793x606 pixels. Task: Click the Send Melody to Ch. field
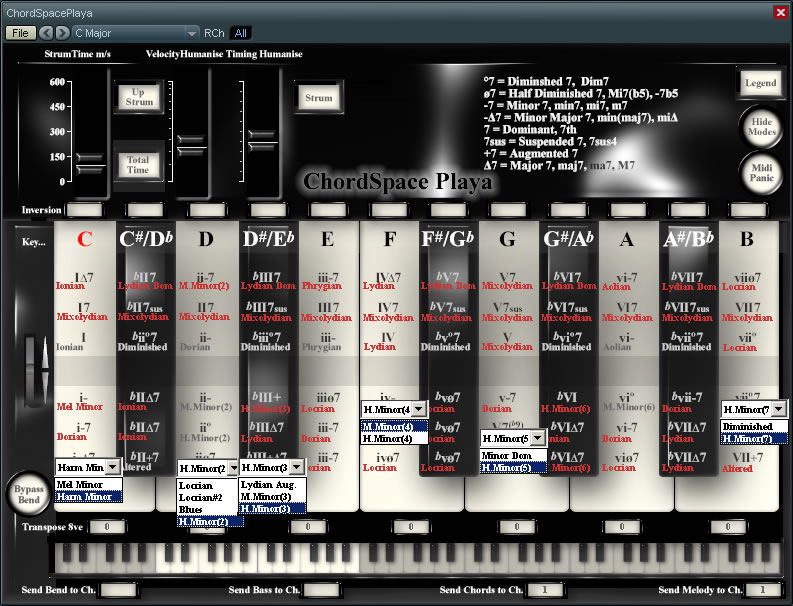tap(763, 589)
